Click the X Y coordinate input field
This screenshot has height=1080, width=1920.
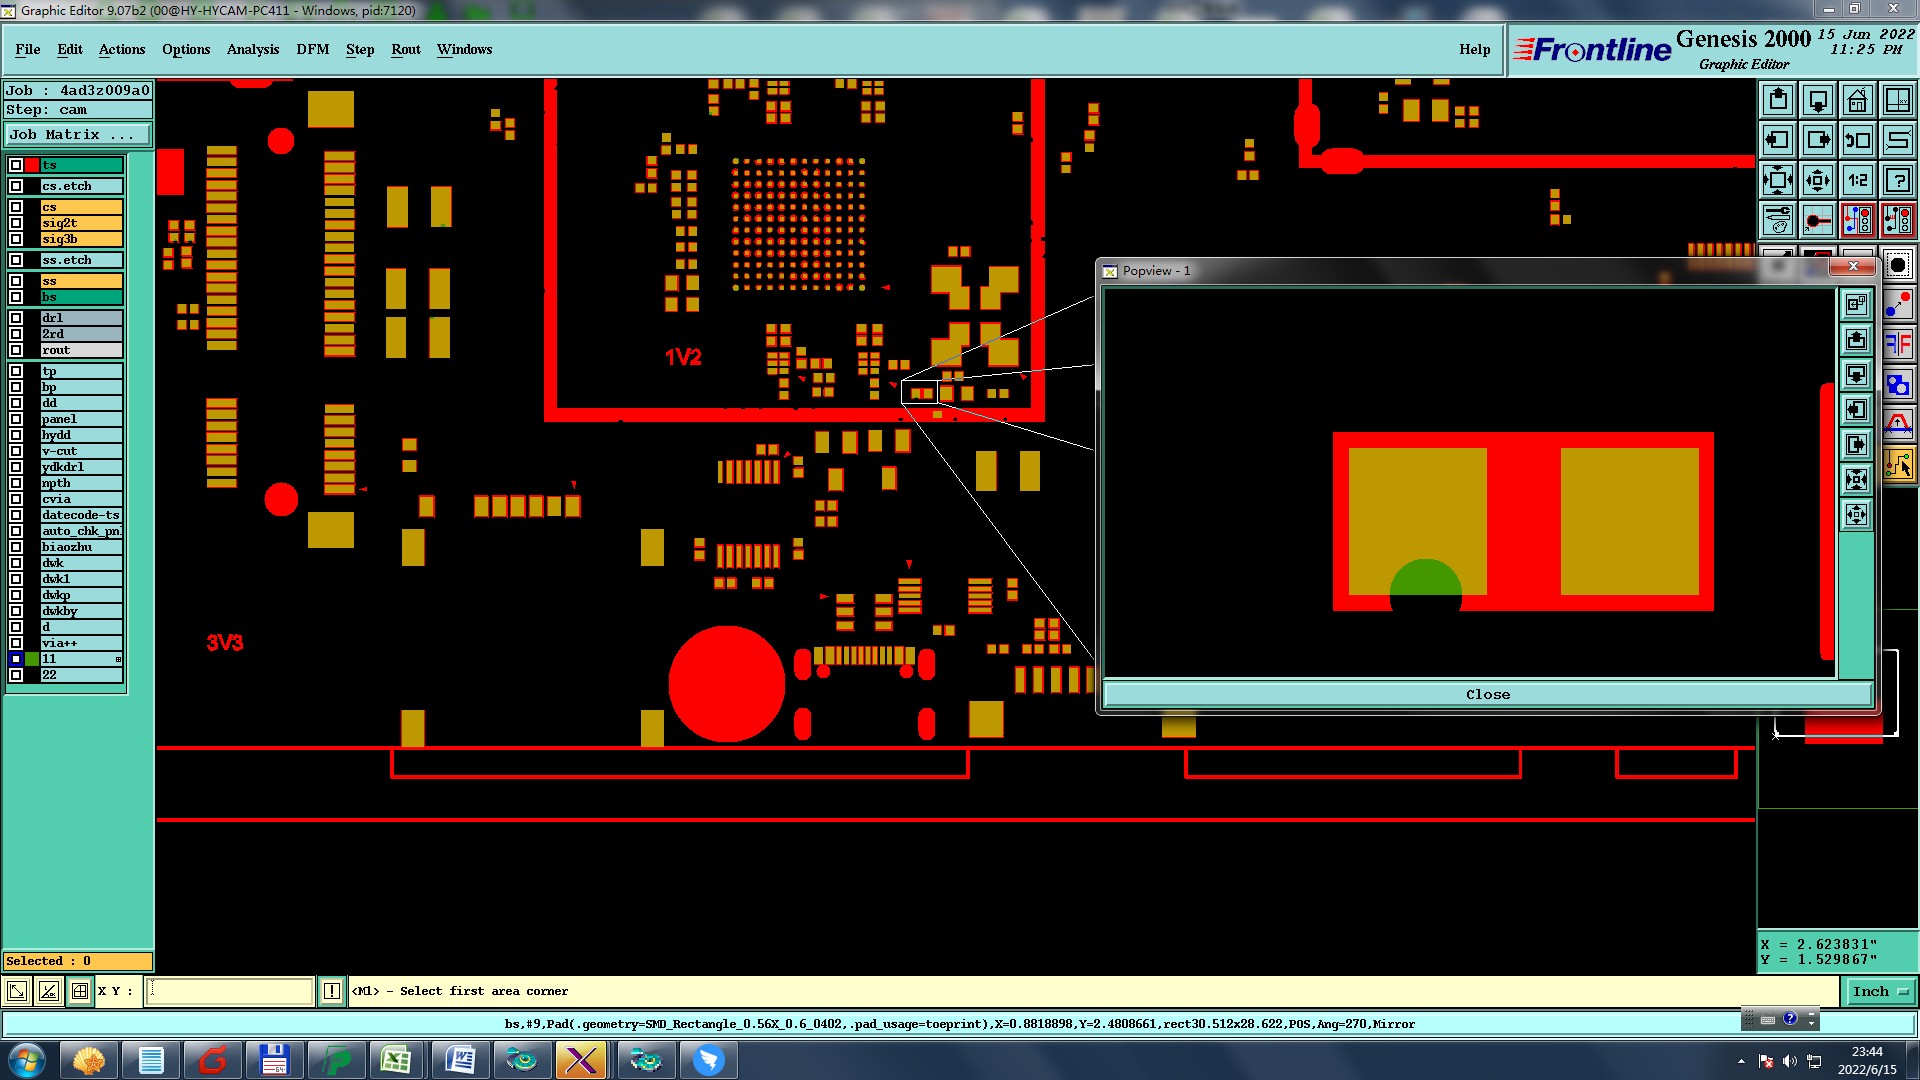230,991
